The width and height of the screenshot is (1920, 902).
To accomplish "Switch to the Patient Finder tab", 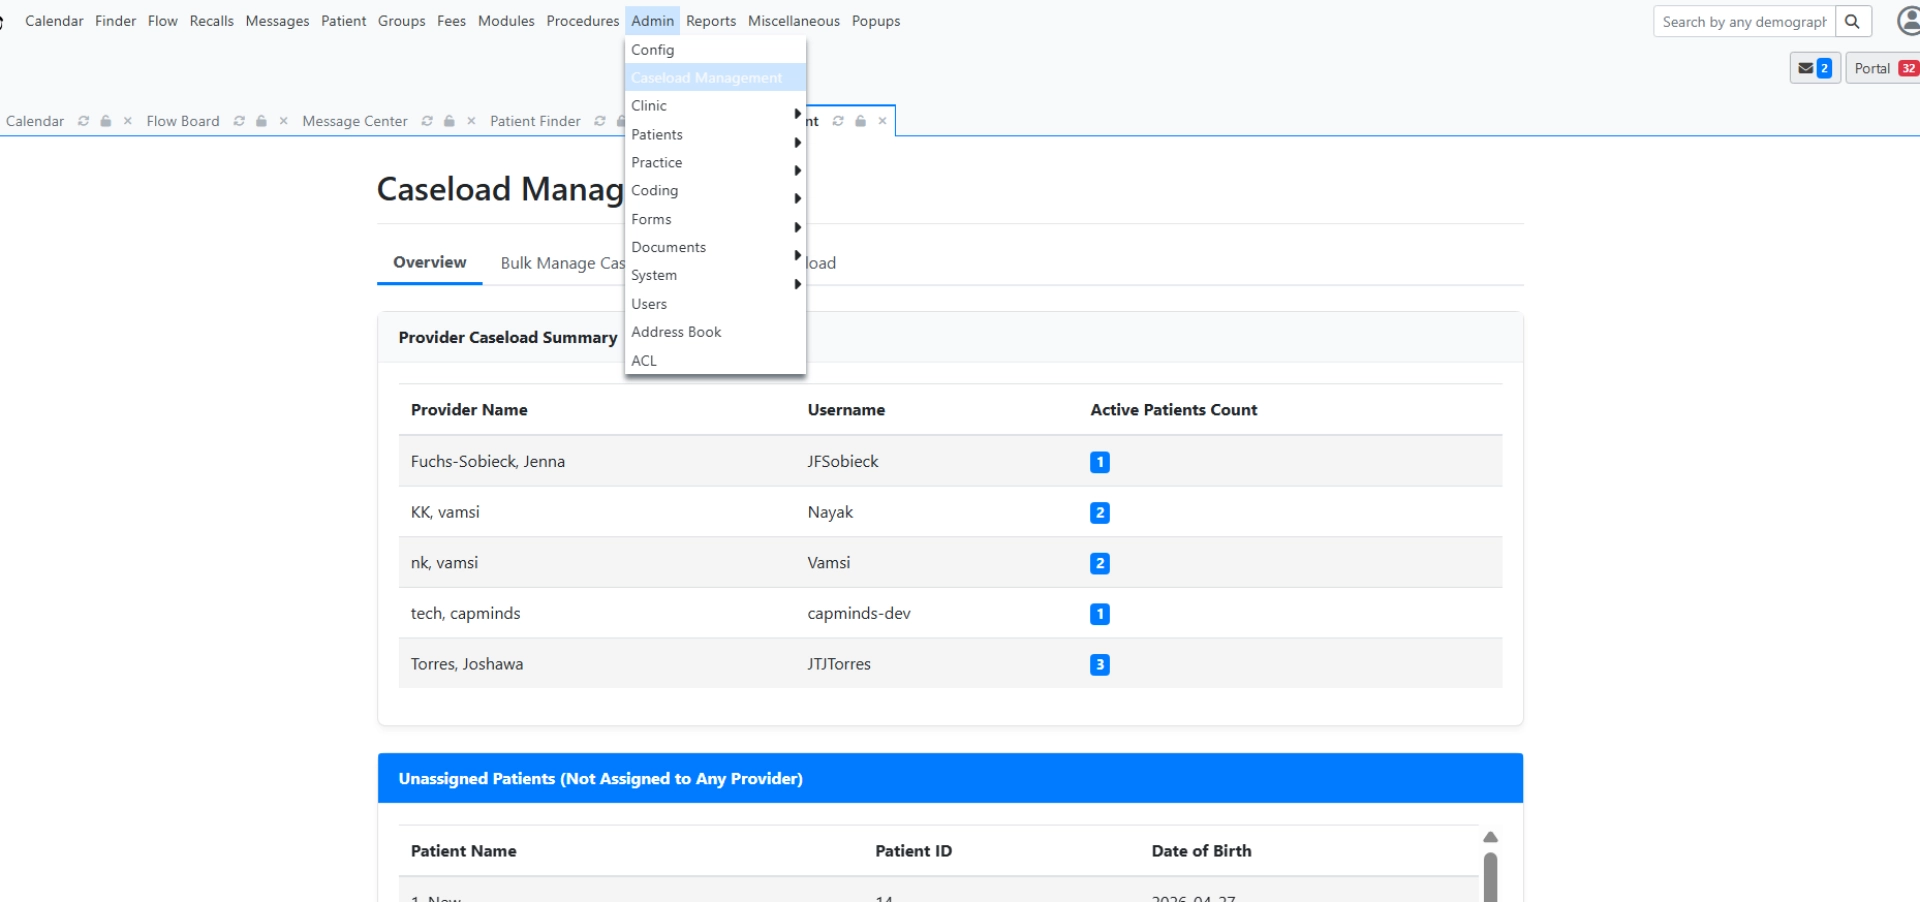I will [x=535, y=121].
